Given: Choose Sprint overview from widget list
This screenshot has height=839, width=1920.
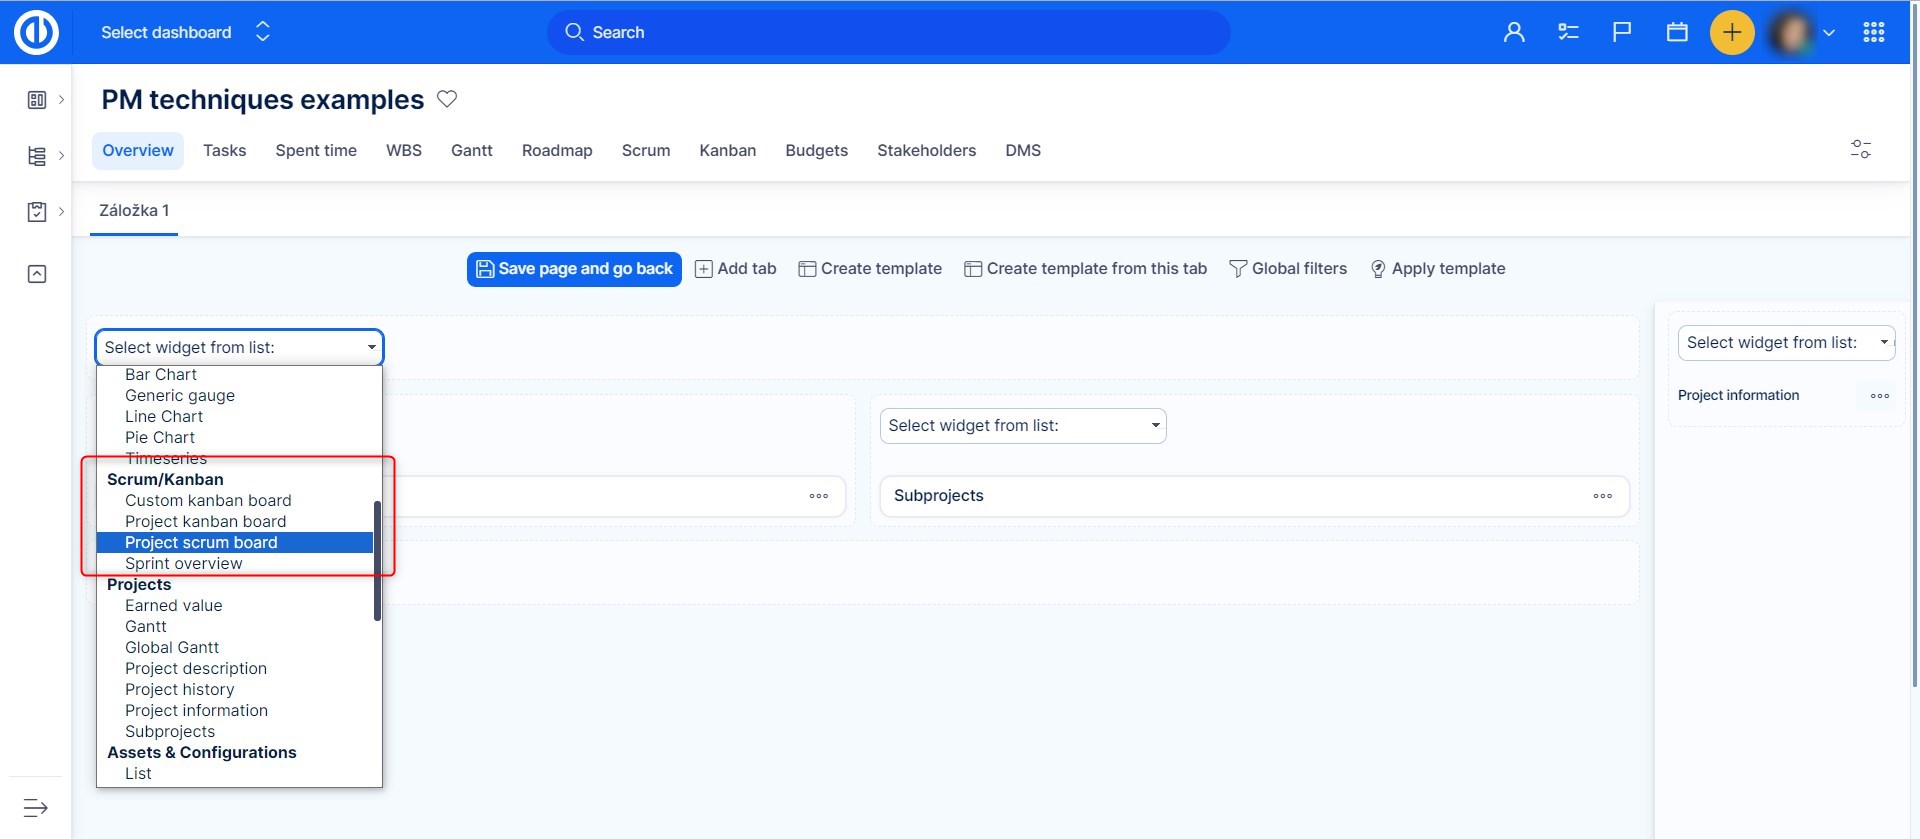Looking at the screenshot, I should 184,564.
